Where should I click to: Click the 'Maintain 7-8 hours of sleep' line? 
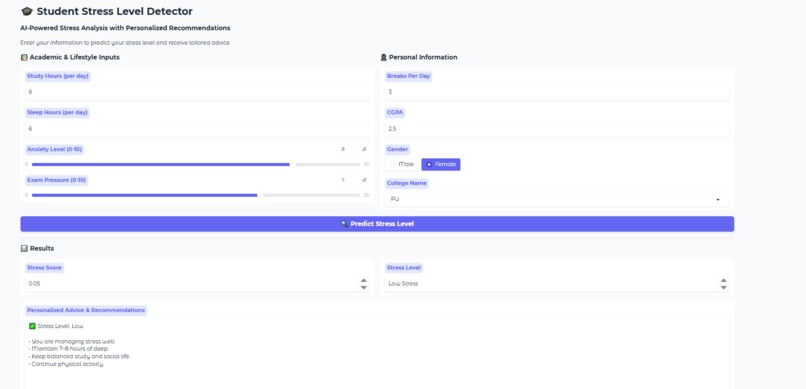[69, 349]
